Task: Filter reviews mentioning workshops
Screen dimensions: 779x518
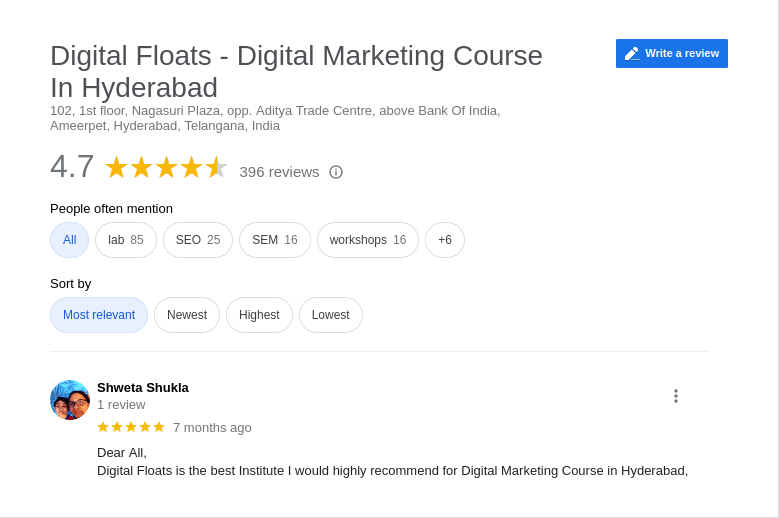Action: tap(368, 240)
